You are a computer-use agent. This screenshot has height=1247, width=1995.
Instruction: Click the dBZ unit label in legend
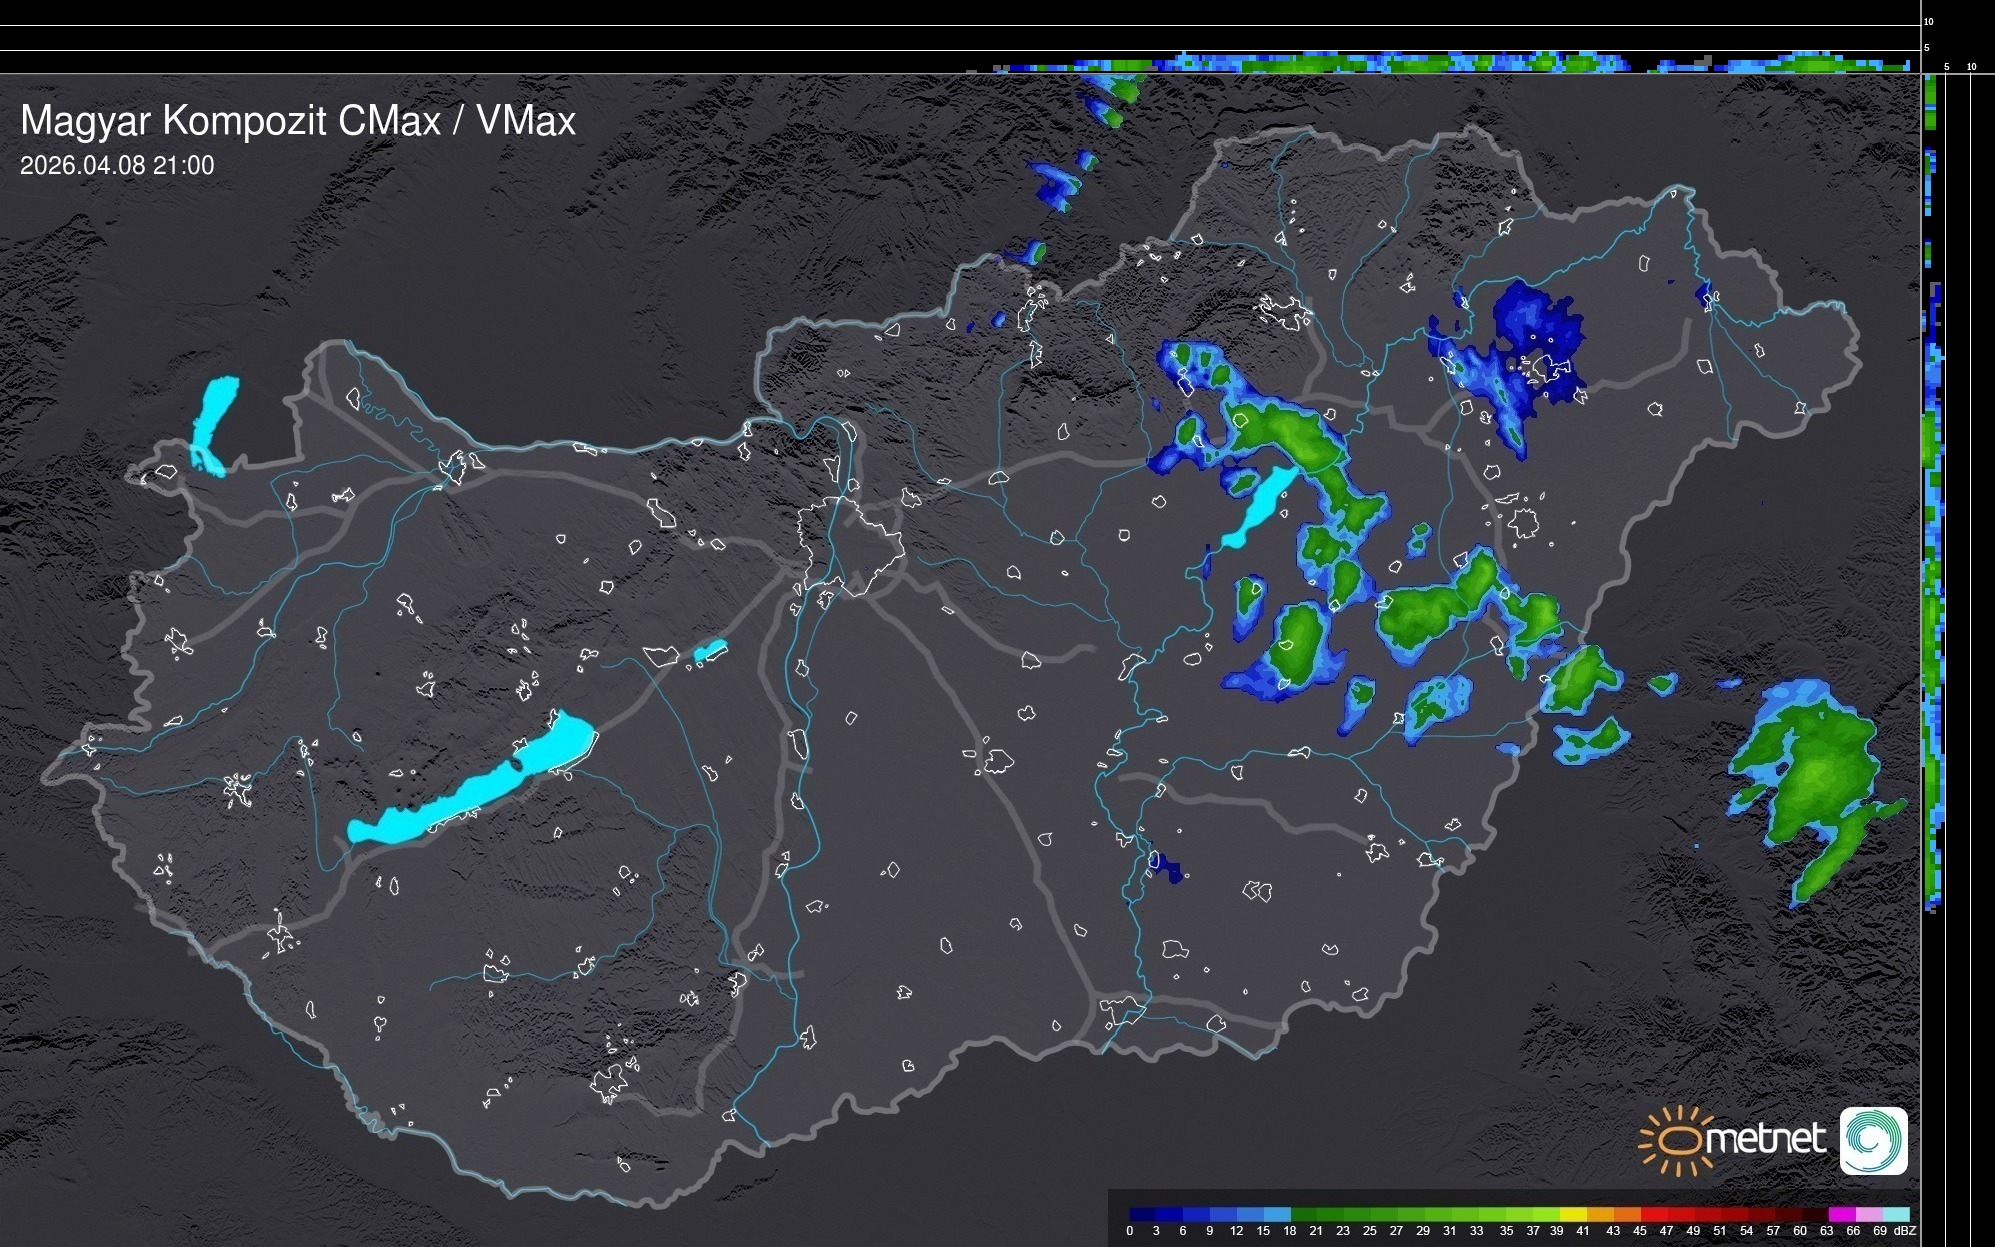tap(1904, 1231)
